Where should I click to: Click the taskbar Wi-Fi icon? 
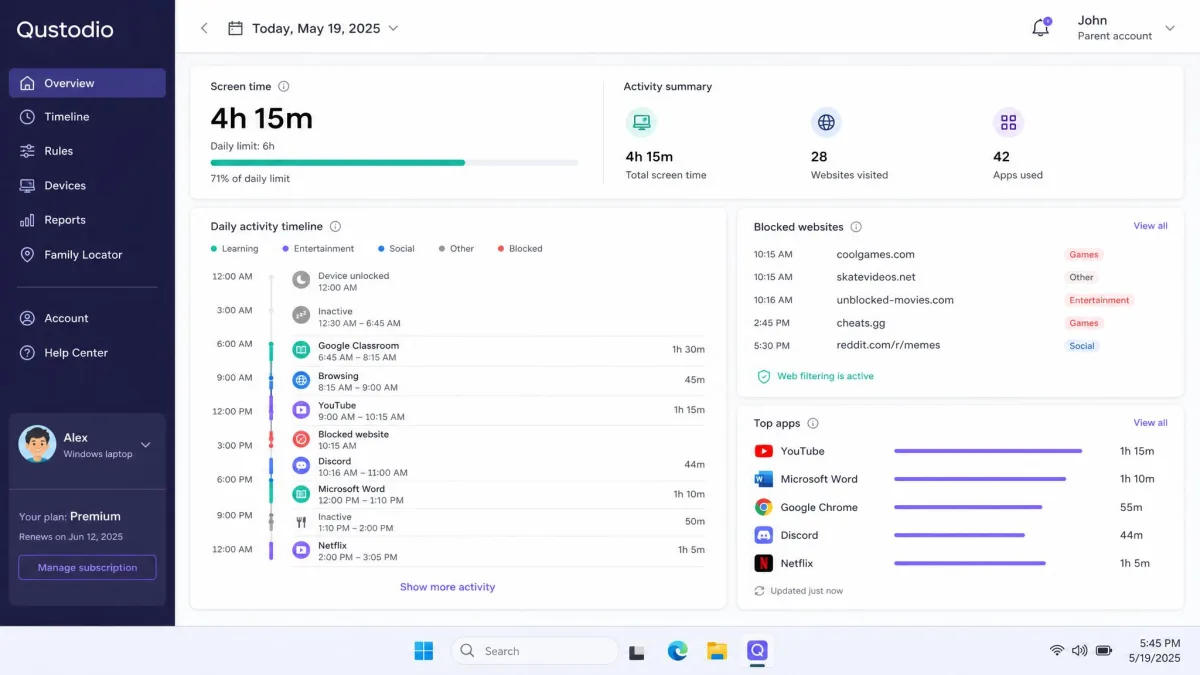pos(1056,651)
